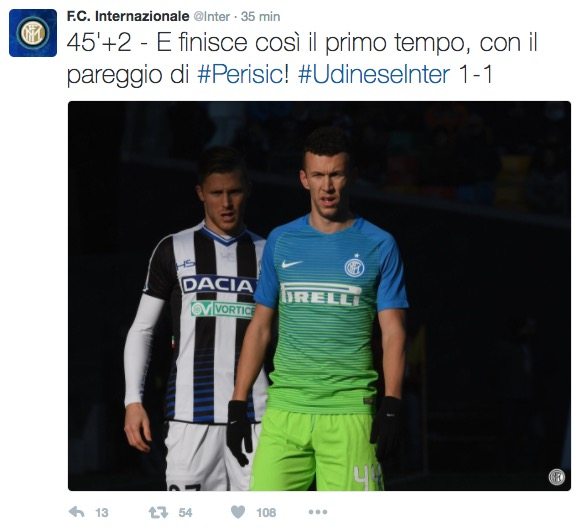Click the Nike swoosh on the Inter shirt
Screen dimensions: 584x531
(x=292, y=264)
